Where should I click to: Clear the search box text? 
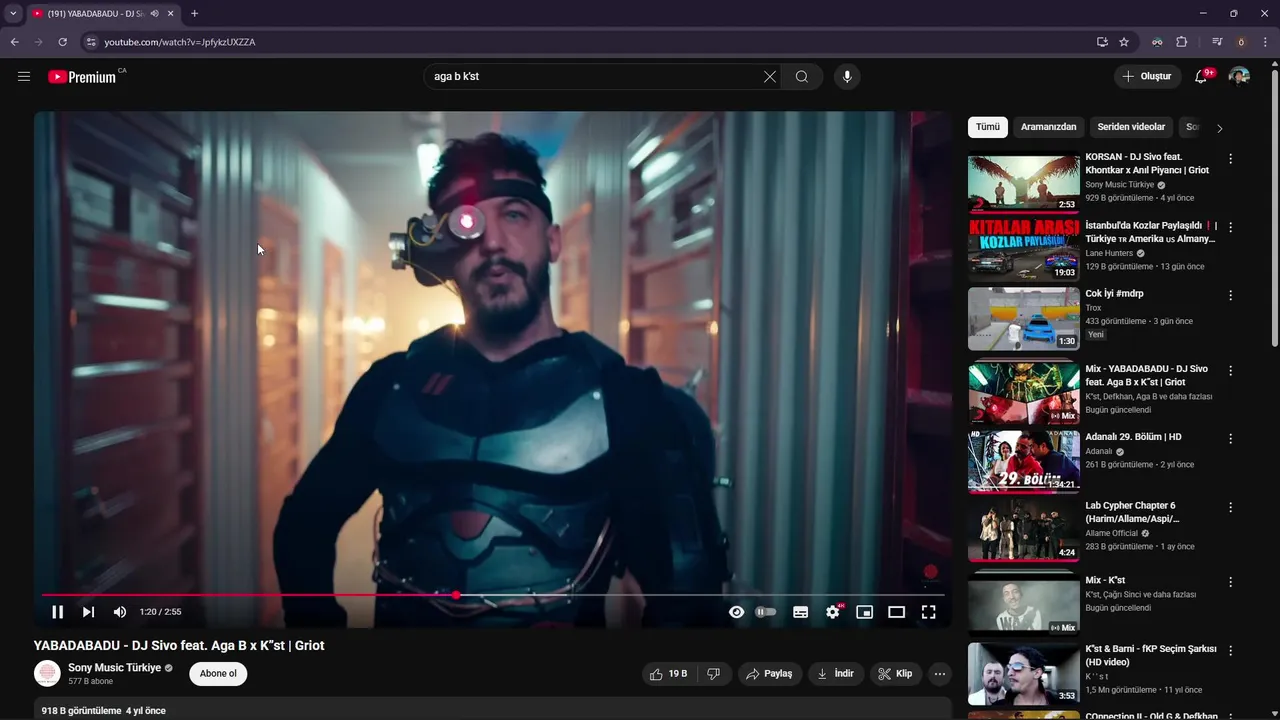coord(770,77)
